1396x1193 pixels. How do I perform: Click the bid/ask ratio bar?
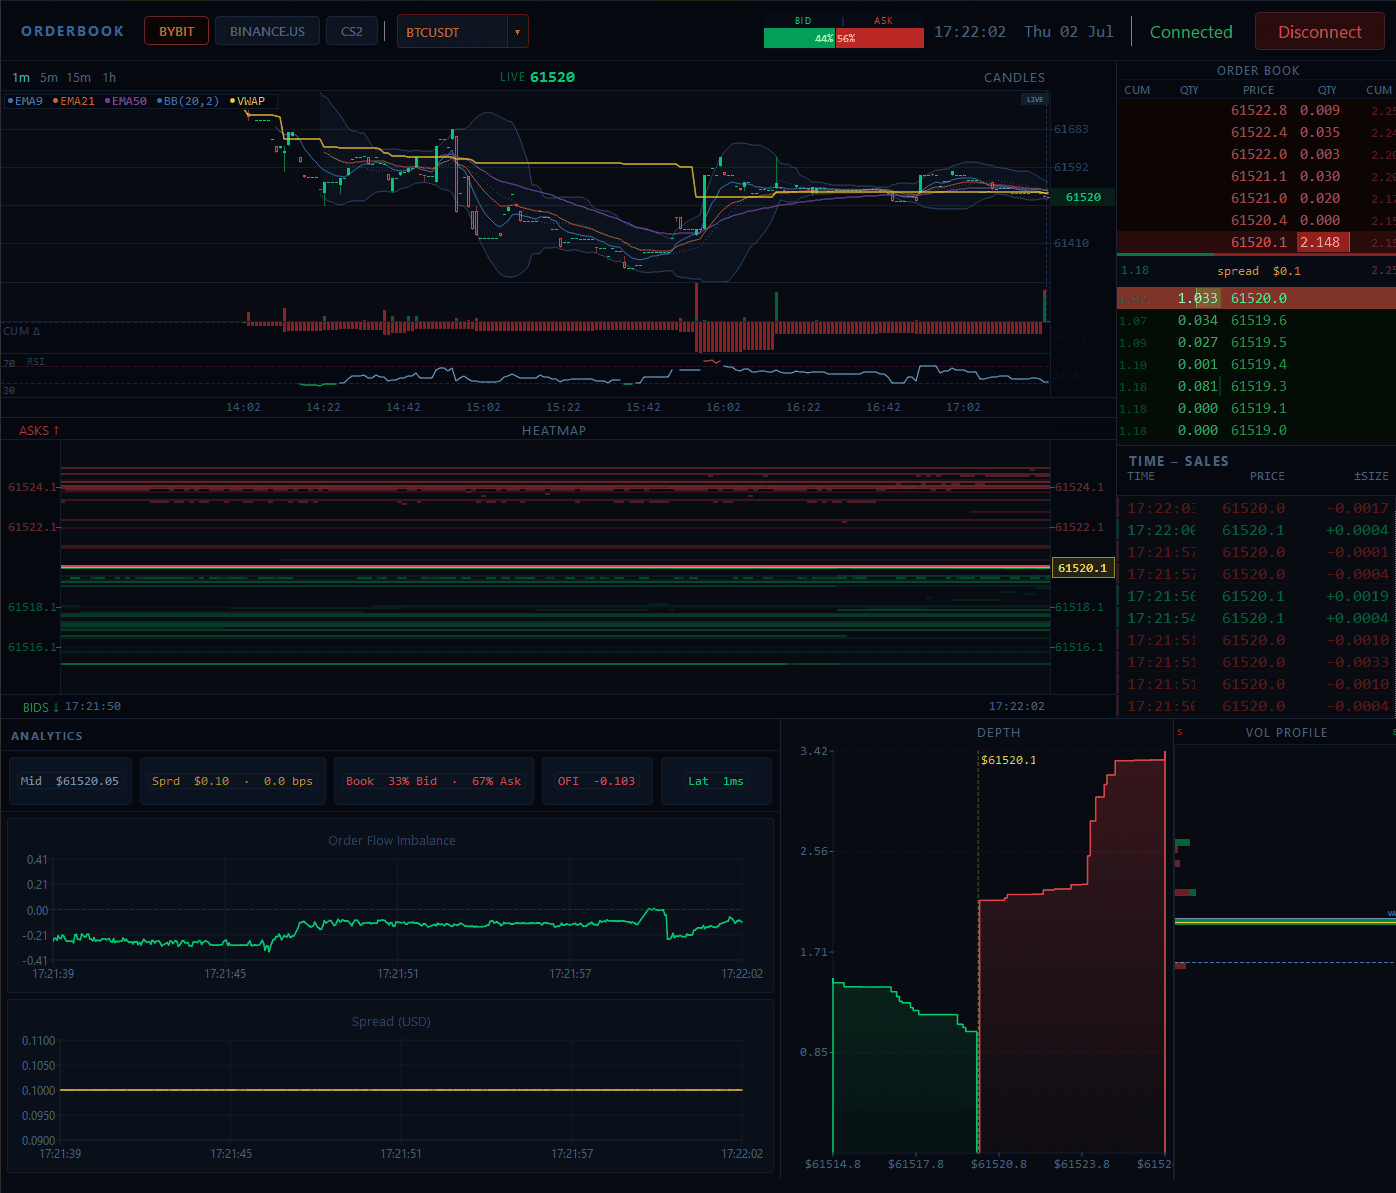843,38
